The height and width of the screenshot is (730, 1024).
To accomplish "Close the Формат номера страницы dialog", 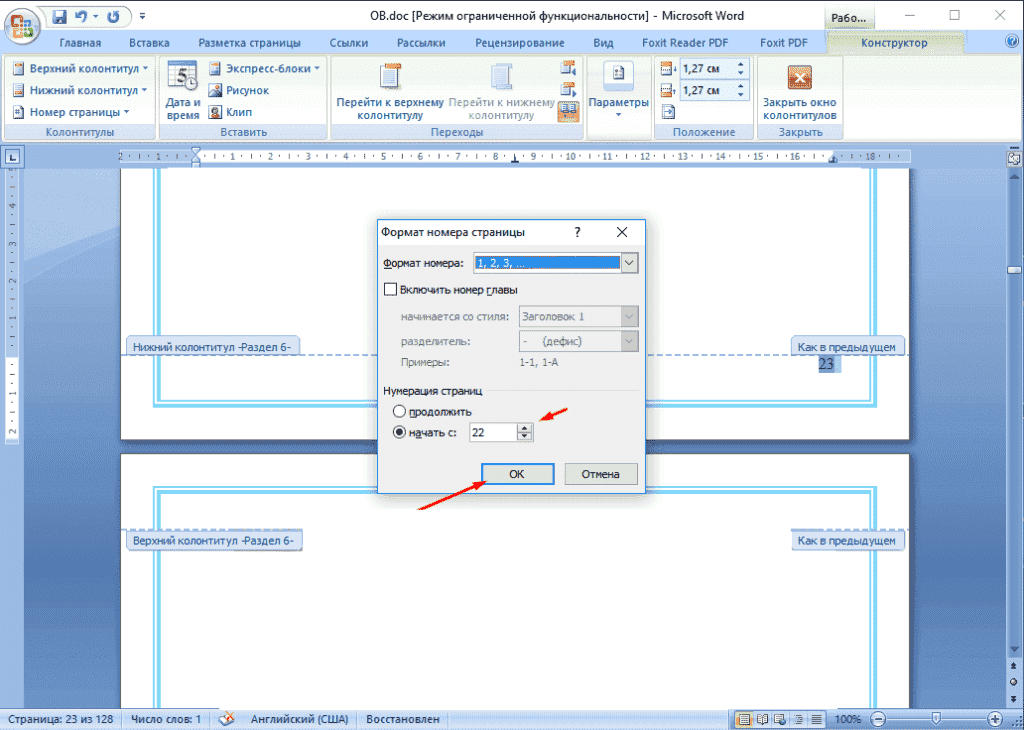I will pyautogui.click(x=622, y=232).
